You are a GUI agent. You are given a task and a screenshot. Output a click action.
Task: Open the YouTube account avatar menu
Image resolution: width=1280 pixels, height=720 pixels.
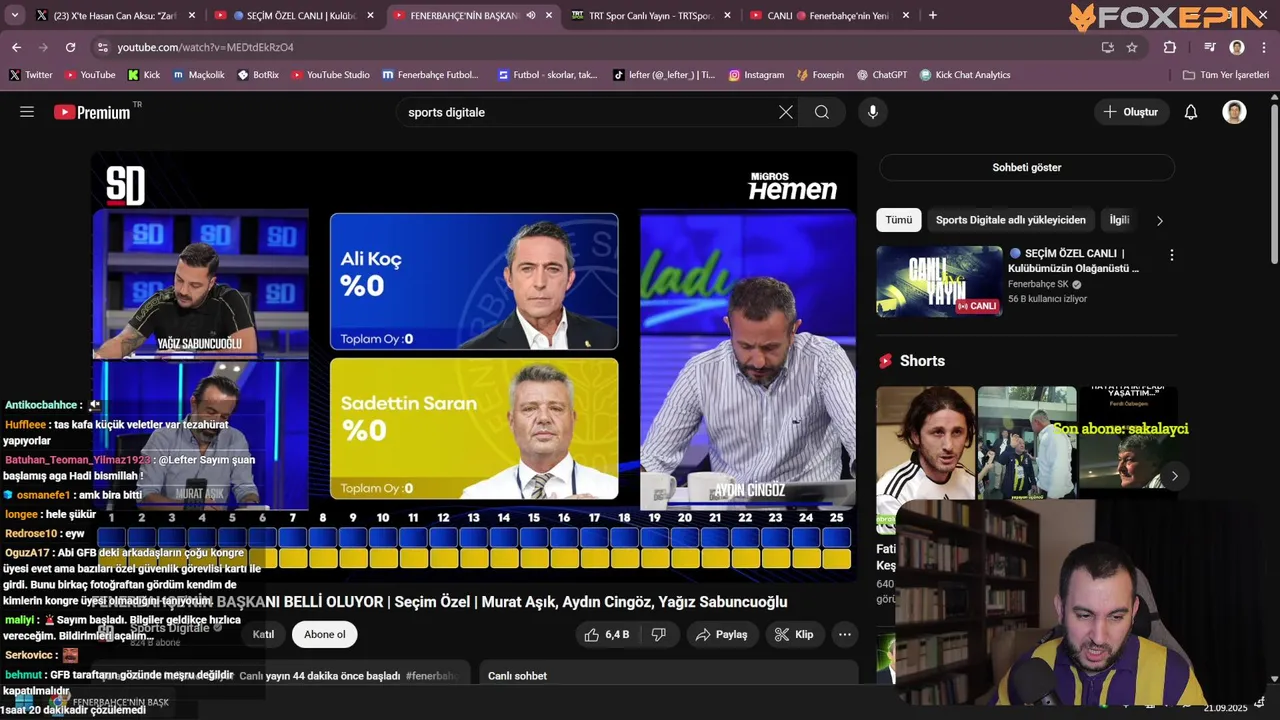pyautogui.click(x=1234, y=112)
